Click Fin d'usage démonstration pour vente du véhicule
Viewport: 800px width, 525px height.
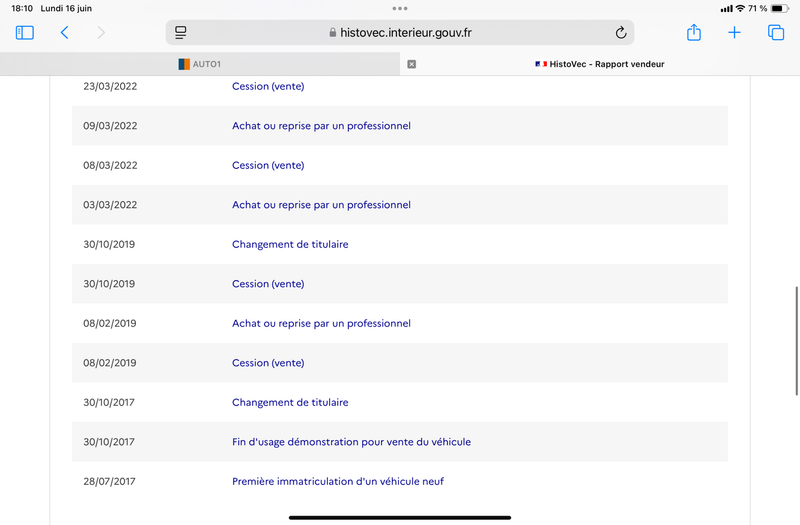point(351,442)
